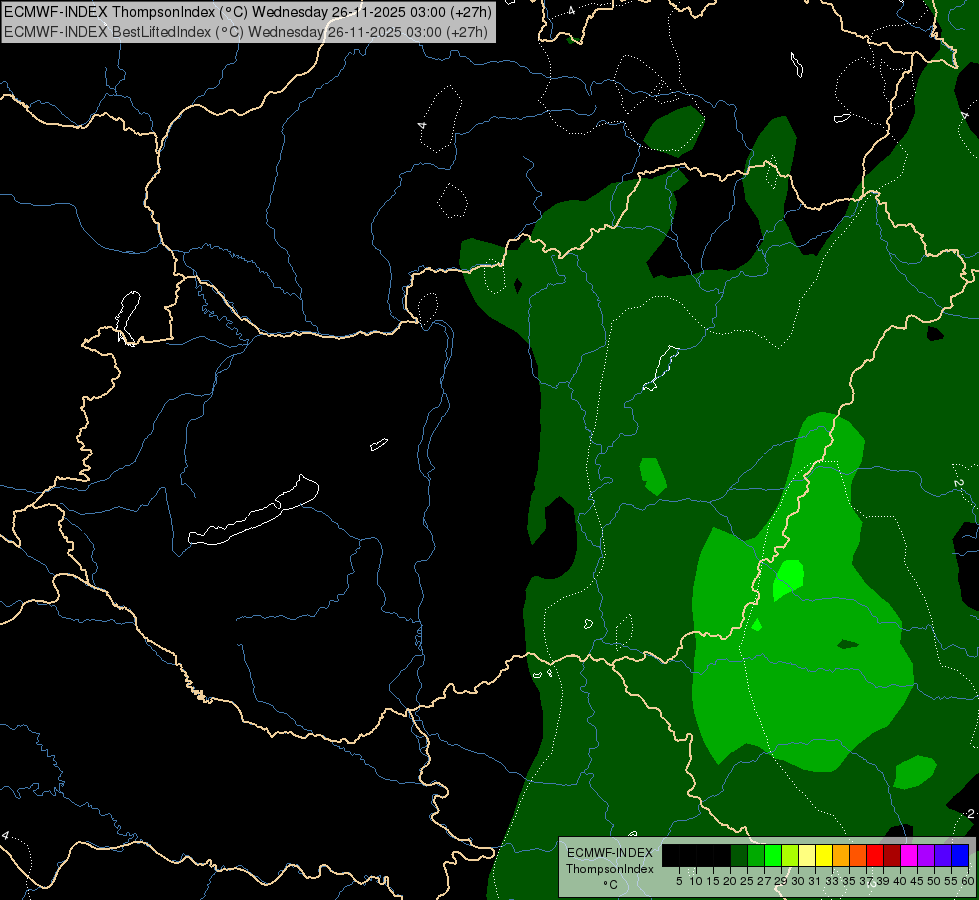Image resolution: width=979 pixels, height=900 pixels.
Task: Click the legend tick value '20'
Action: tap(730, 881)
